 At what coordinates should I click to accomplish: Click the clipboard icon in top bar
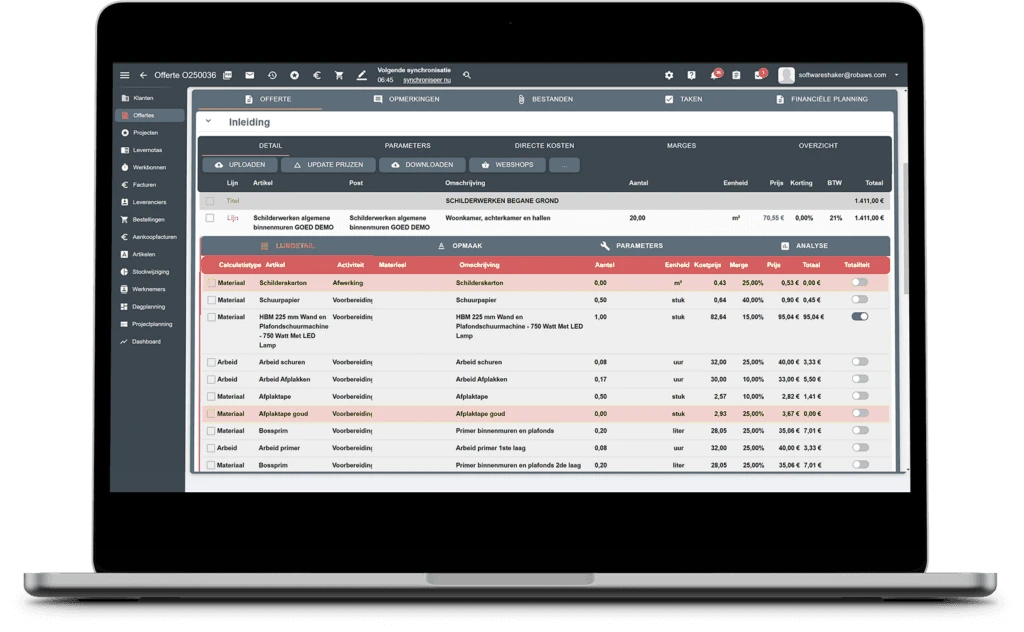click(x=736, y=75)
